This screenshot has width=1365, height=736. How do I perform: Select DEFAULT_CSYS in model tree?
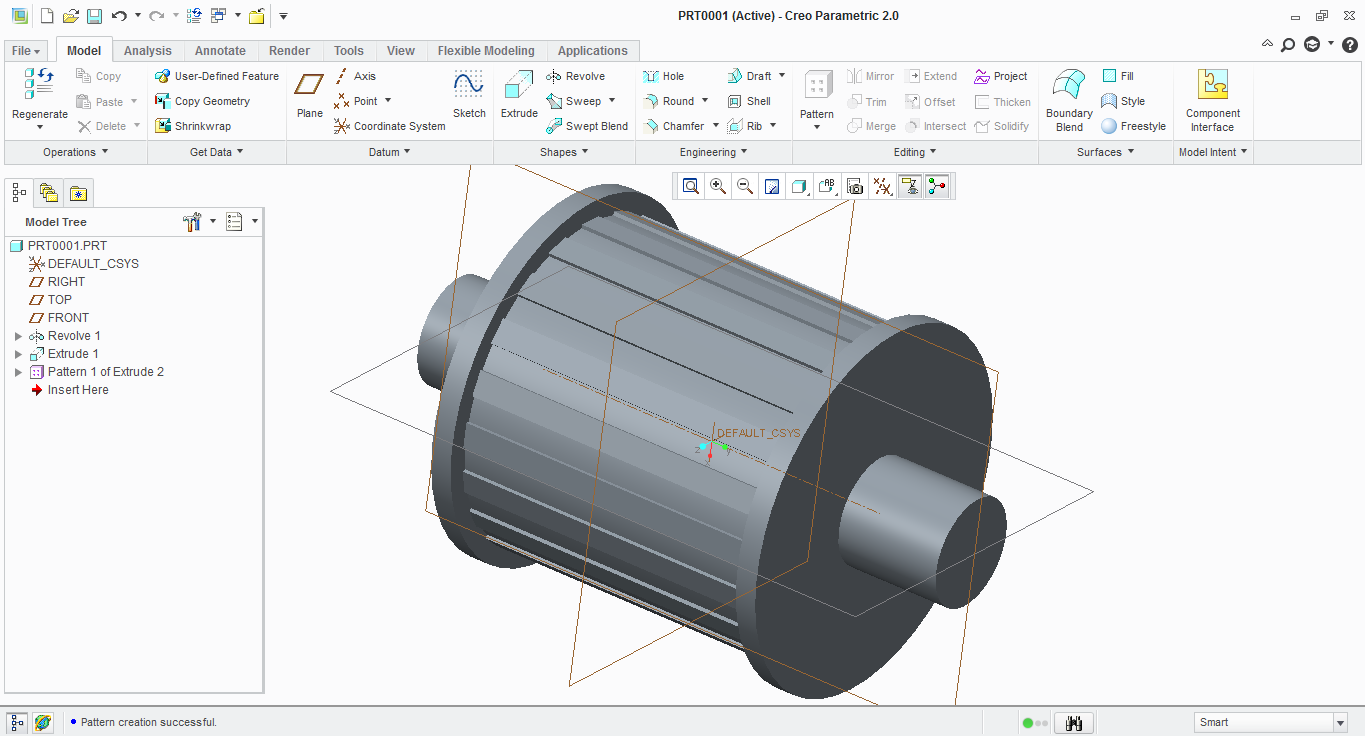tap(84, 264)
